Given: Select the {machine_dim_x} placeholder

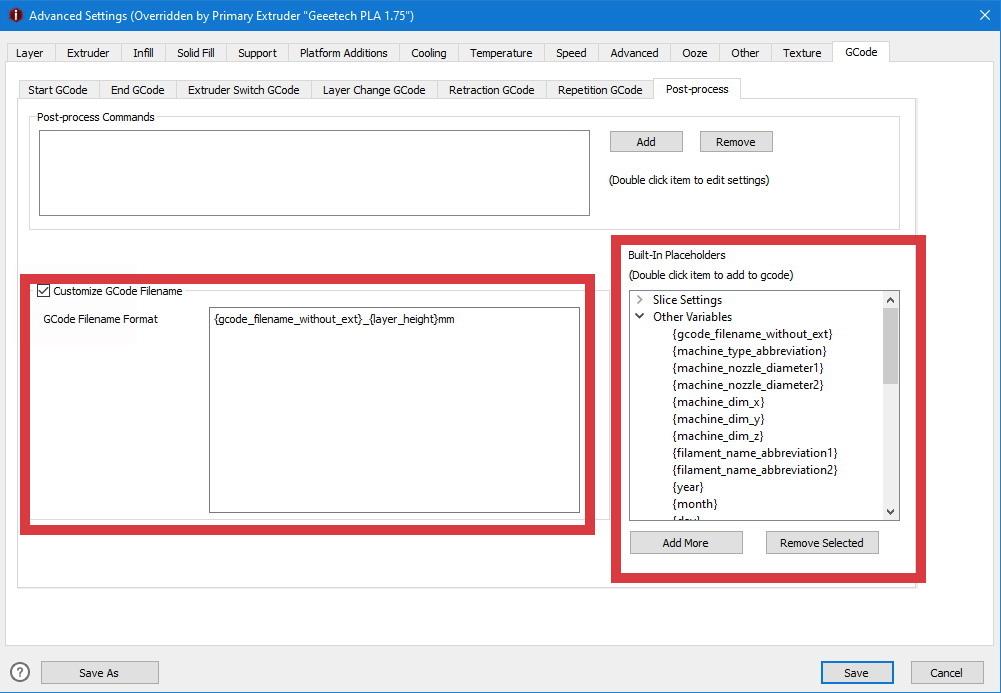Looking at the screenshot, I should point(718,402).
